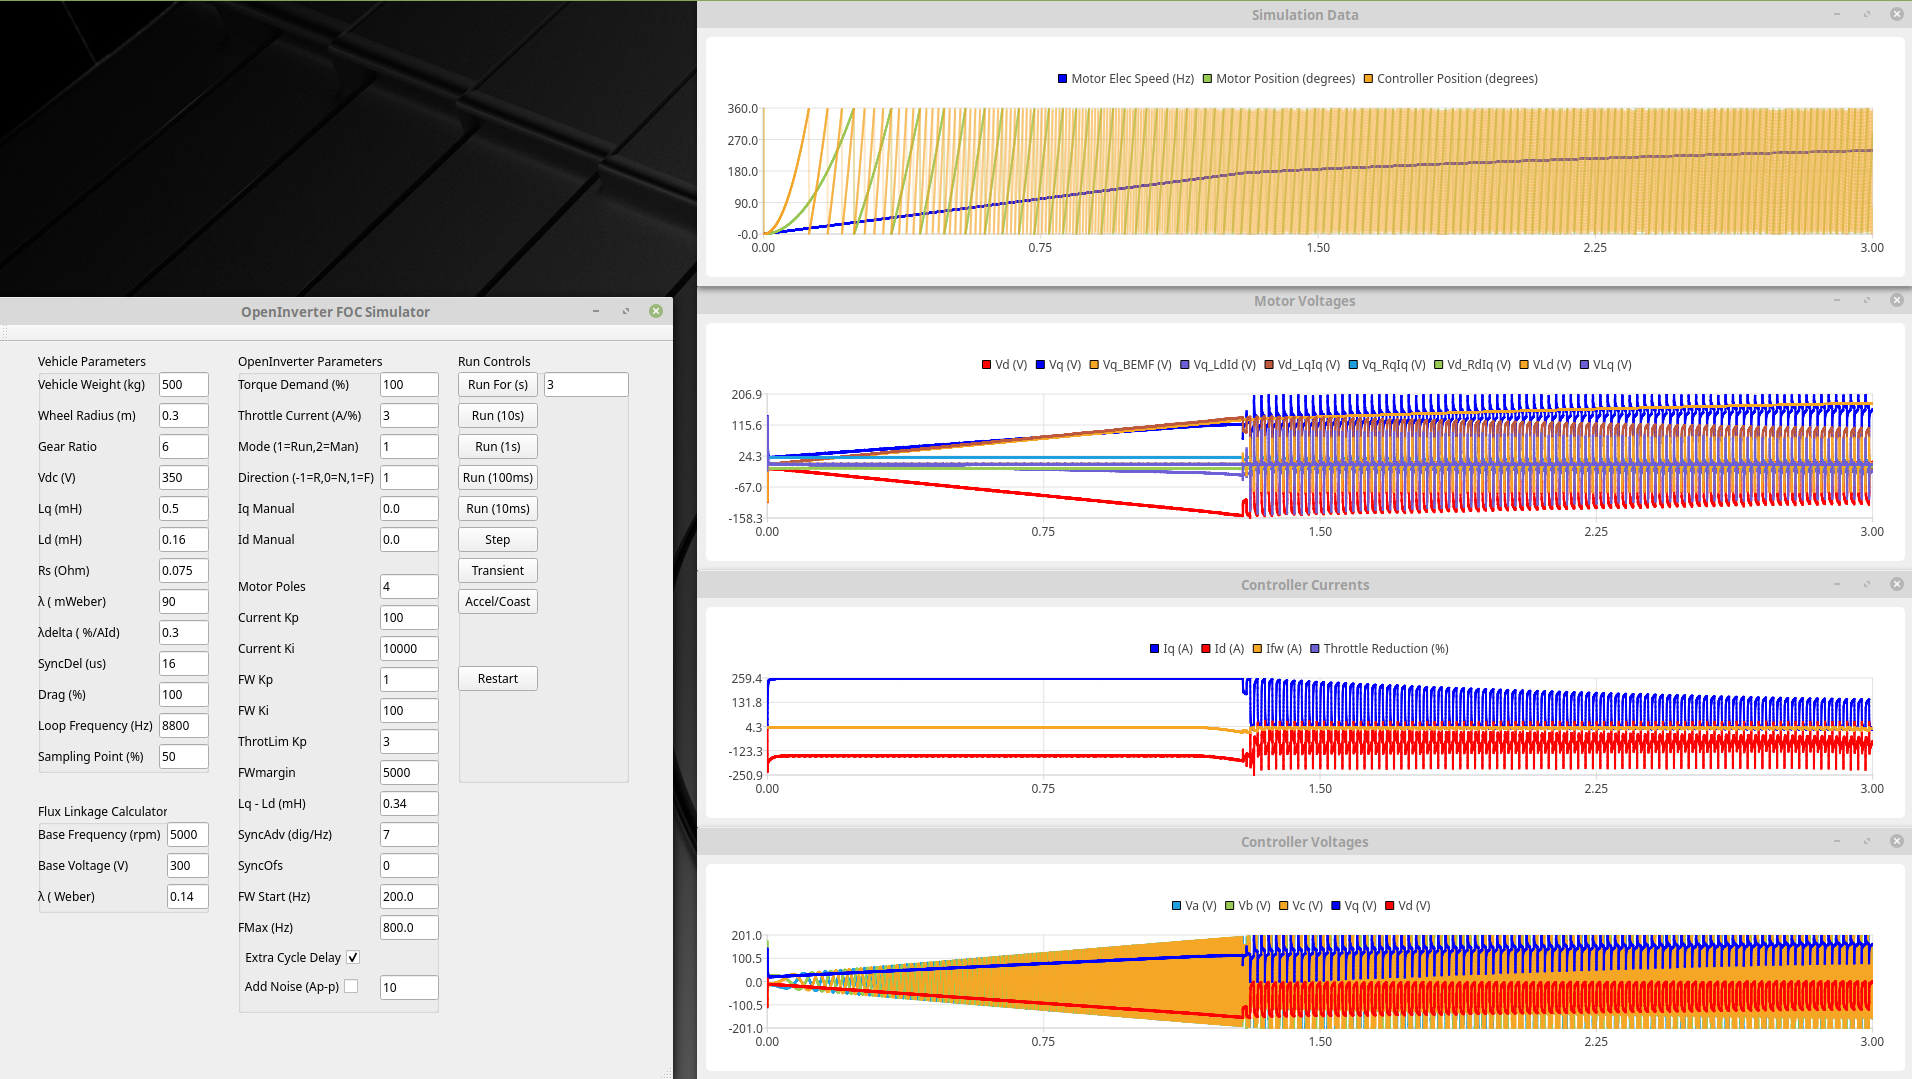This screenshot has width=1912, height=1079.
Task: Click the Step button
Action: (x=497, y=540)
